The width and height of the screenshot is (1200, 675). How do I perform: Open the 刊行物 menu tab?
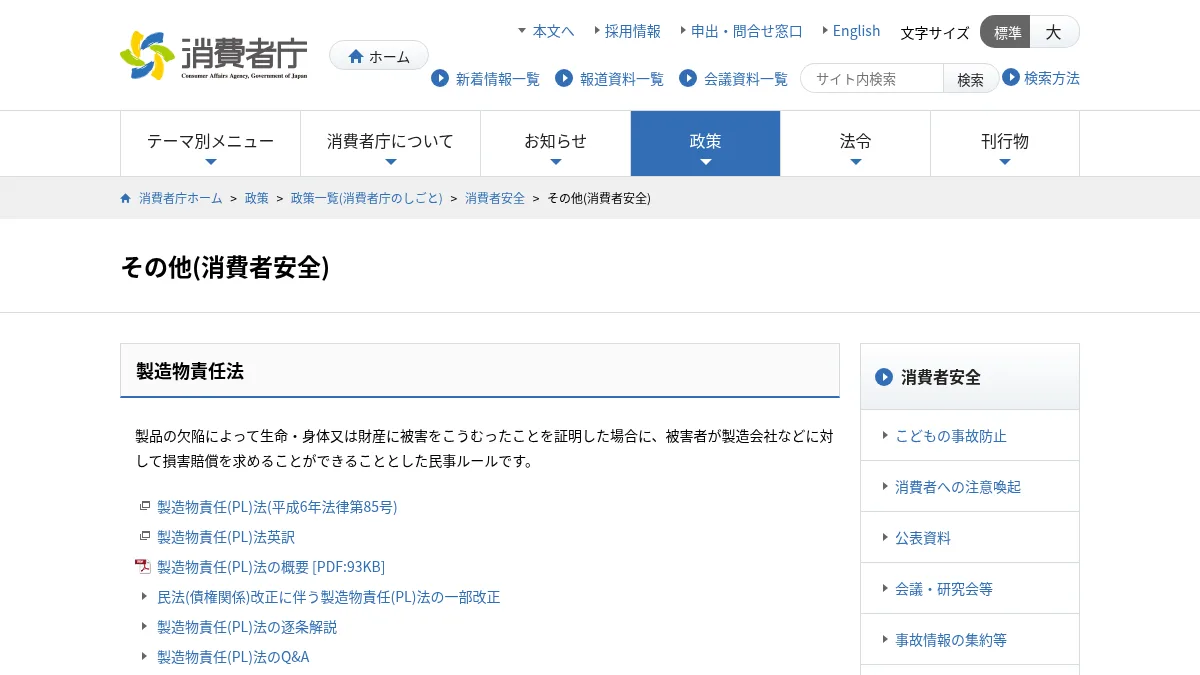click(x=1005, y=144)
